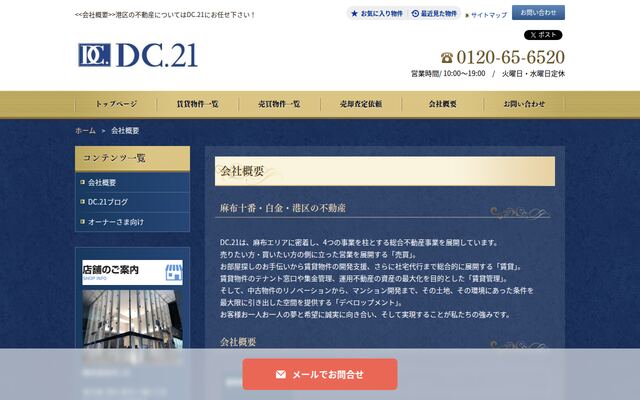Click the 営業時間 10:00〜19:00 text

[x=448, y=73]
